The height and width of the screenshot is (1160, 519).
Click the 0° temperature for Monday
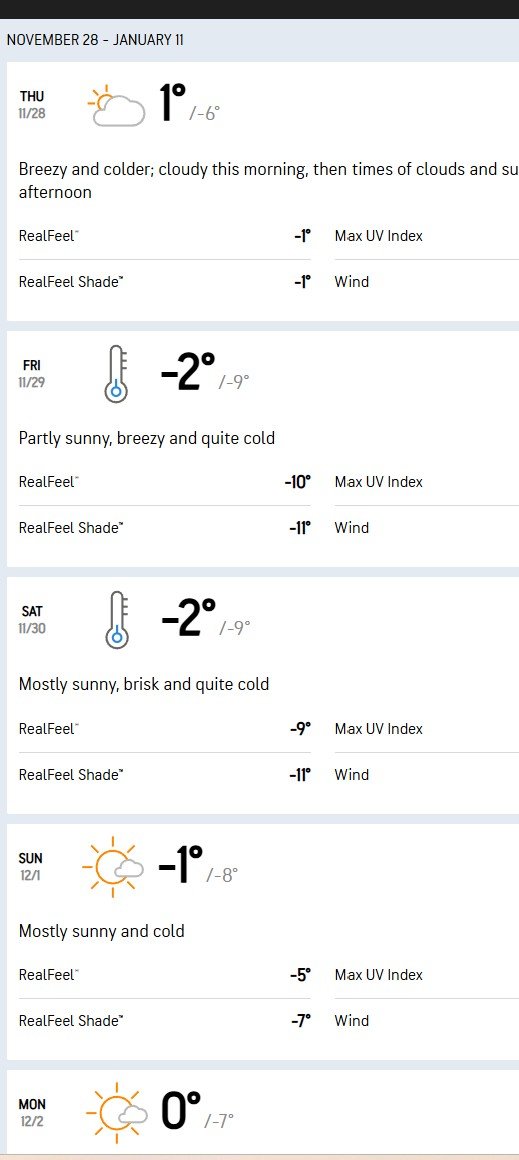click(x=181, y=1110)
